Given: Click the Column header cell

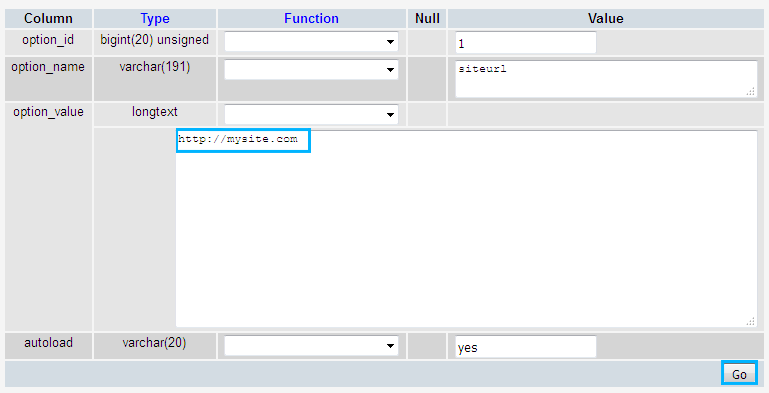Looking at the screenshot, I should (x=49, y=19).
